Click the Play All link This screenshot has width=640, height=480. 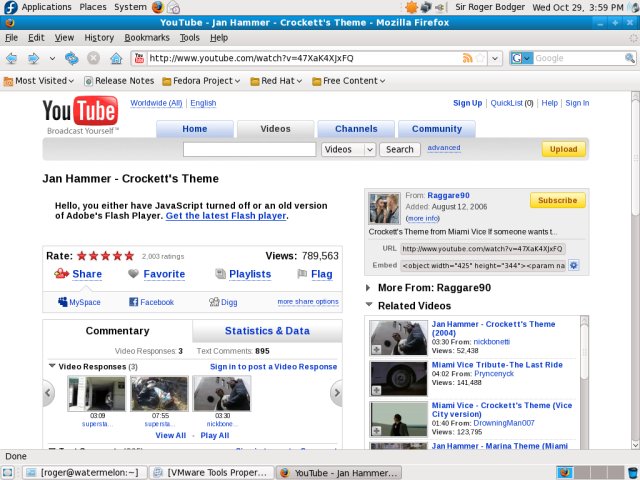coord(215,436)
